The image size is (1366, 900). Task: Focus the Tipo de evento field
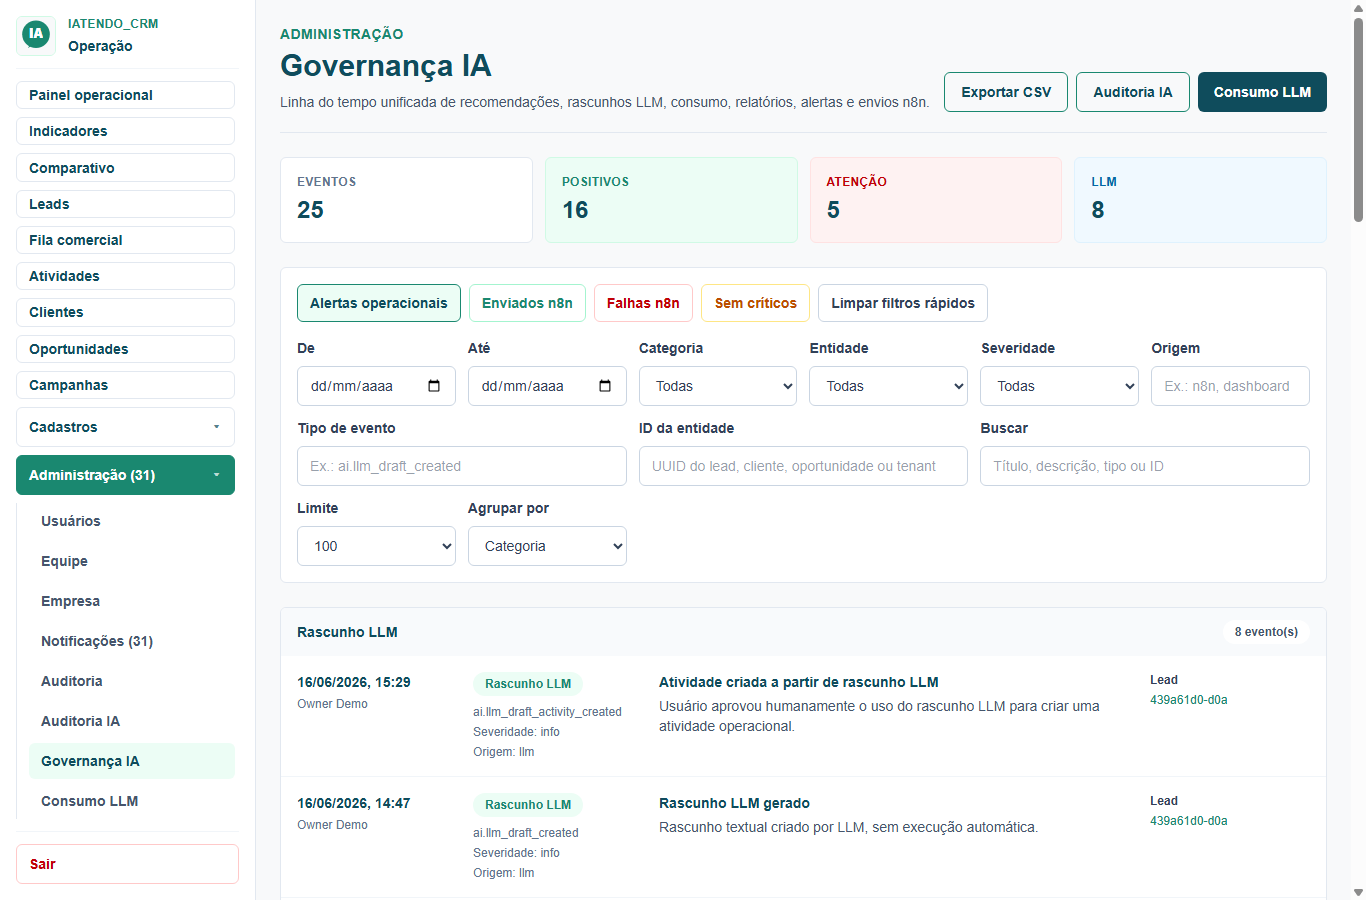coord(462,466)
